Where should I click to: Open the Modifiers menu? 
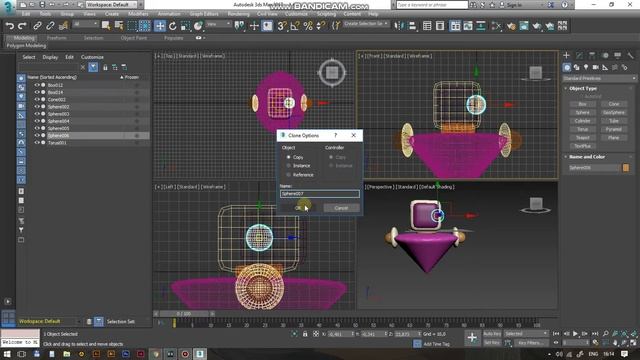138,14
